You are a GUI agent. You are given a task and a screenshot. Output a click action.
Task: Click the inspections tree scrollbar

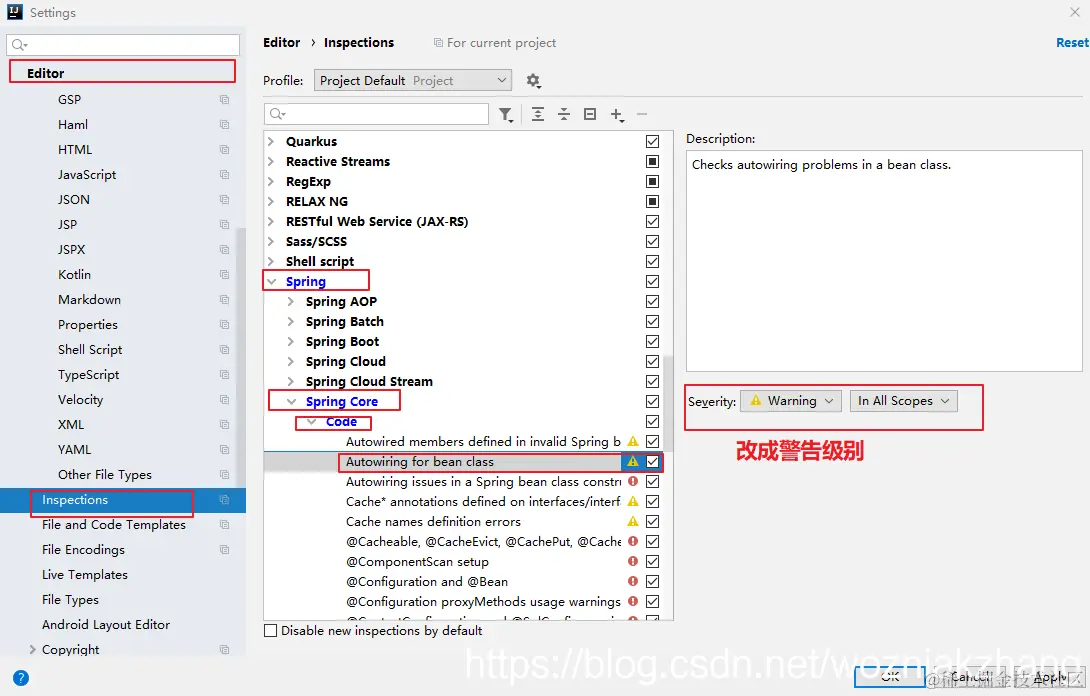click(668, 403)
